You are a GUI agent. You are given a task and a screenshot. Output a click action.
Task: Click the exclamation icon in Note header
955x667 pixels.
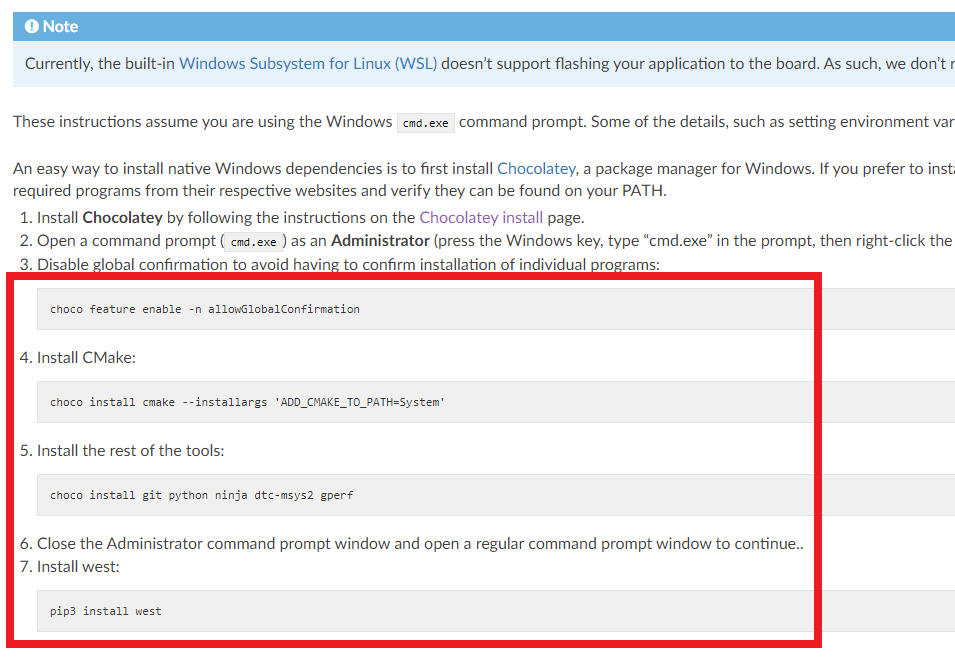coord(32,26)
